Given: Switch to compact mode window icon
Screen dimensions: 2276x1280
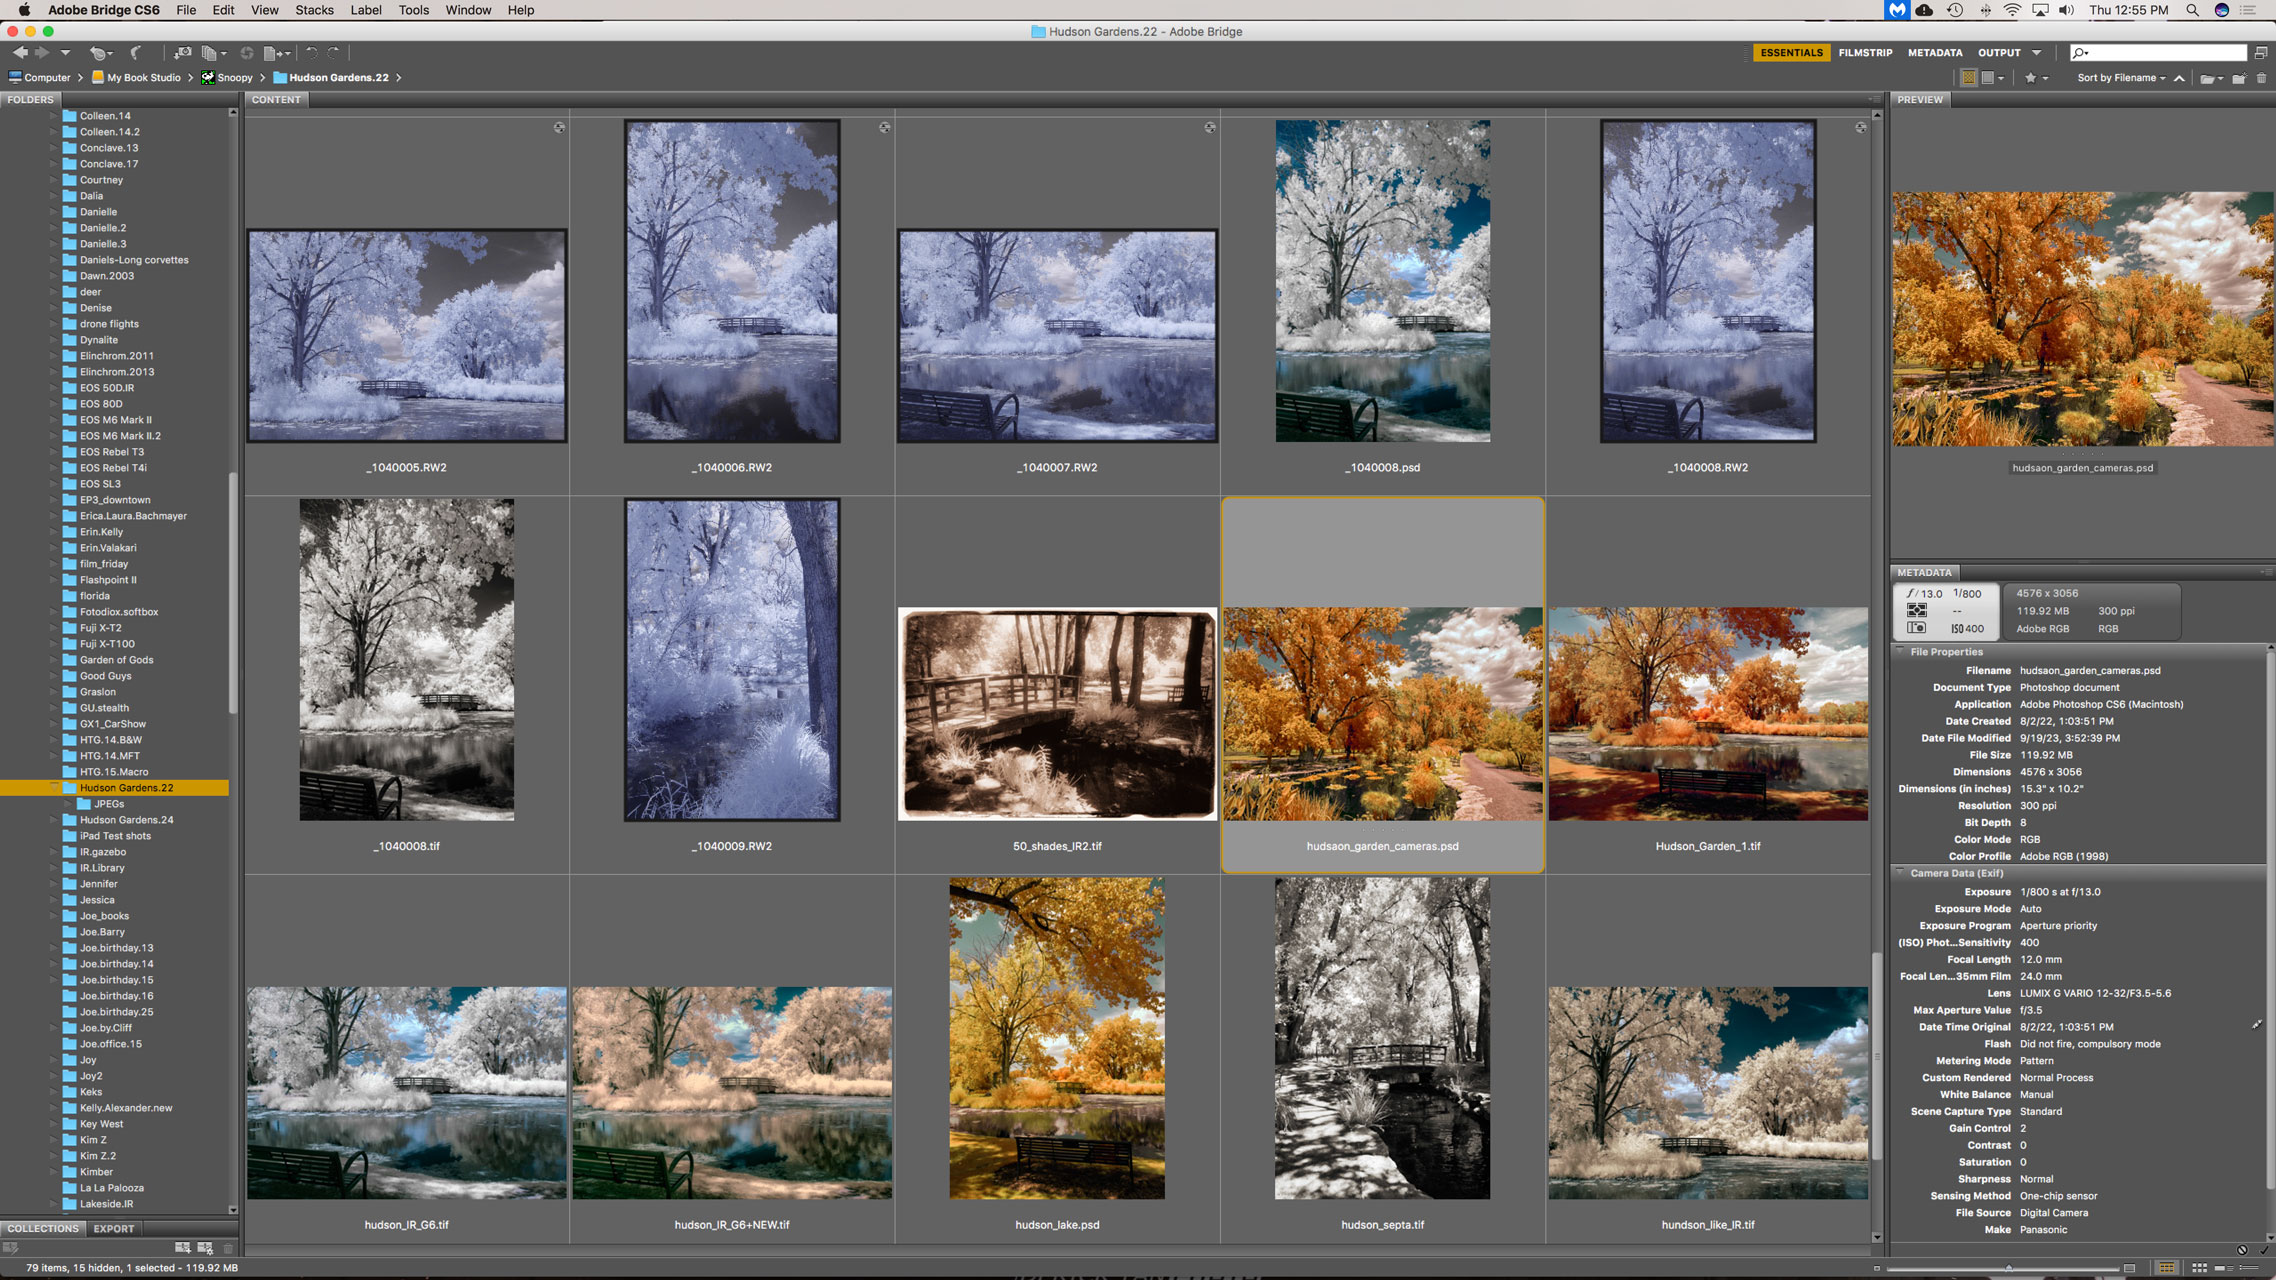Looking at the screenshot, I should pos(2260,53).
